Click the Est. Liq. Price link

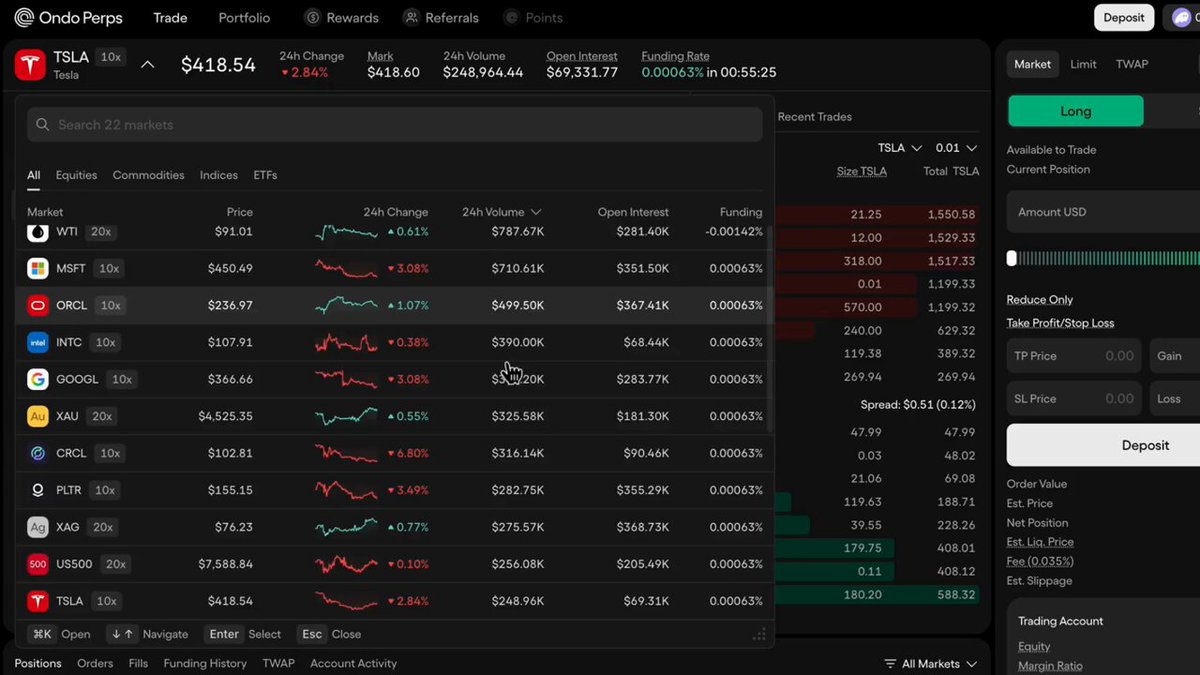1040,542
